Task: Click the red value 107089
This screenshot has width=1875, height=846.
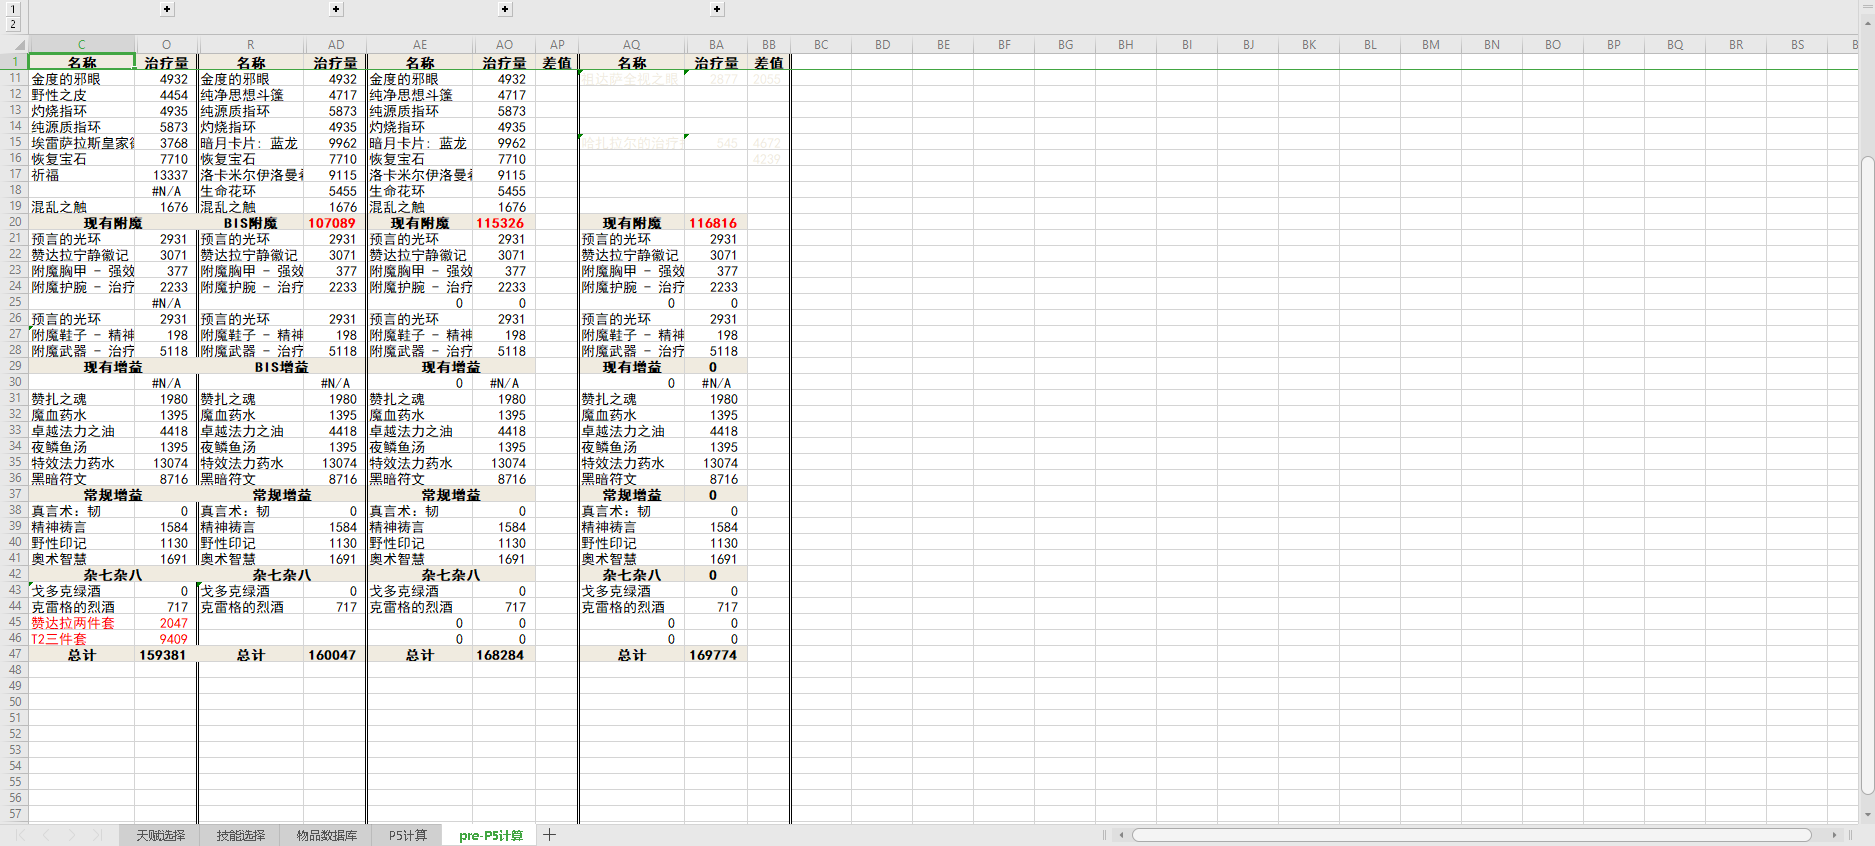Action: pyautogui.click(x=336, y=223)
